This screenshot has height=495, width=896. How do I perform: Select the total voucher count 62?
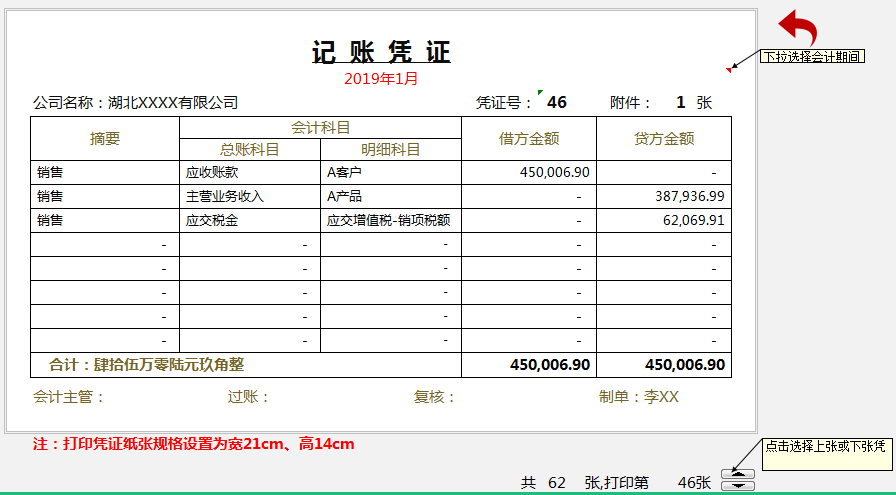pos(557,483)
